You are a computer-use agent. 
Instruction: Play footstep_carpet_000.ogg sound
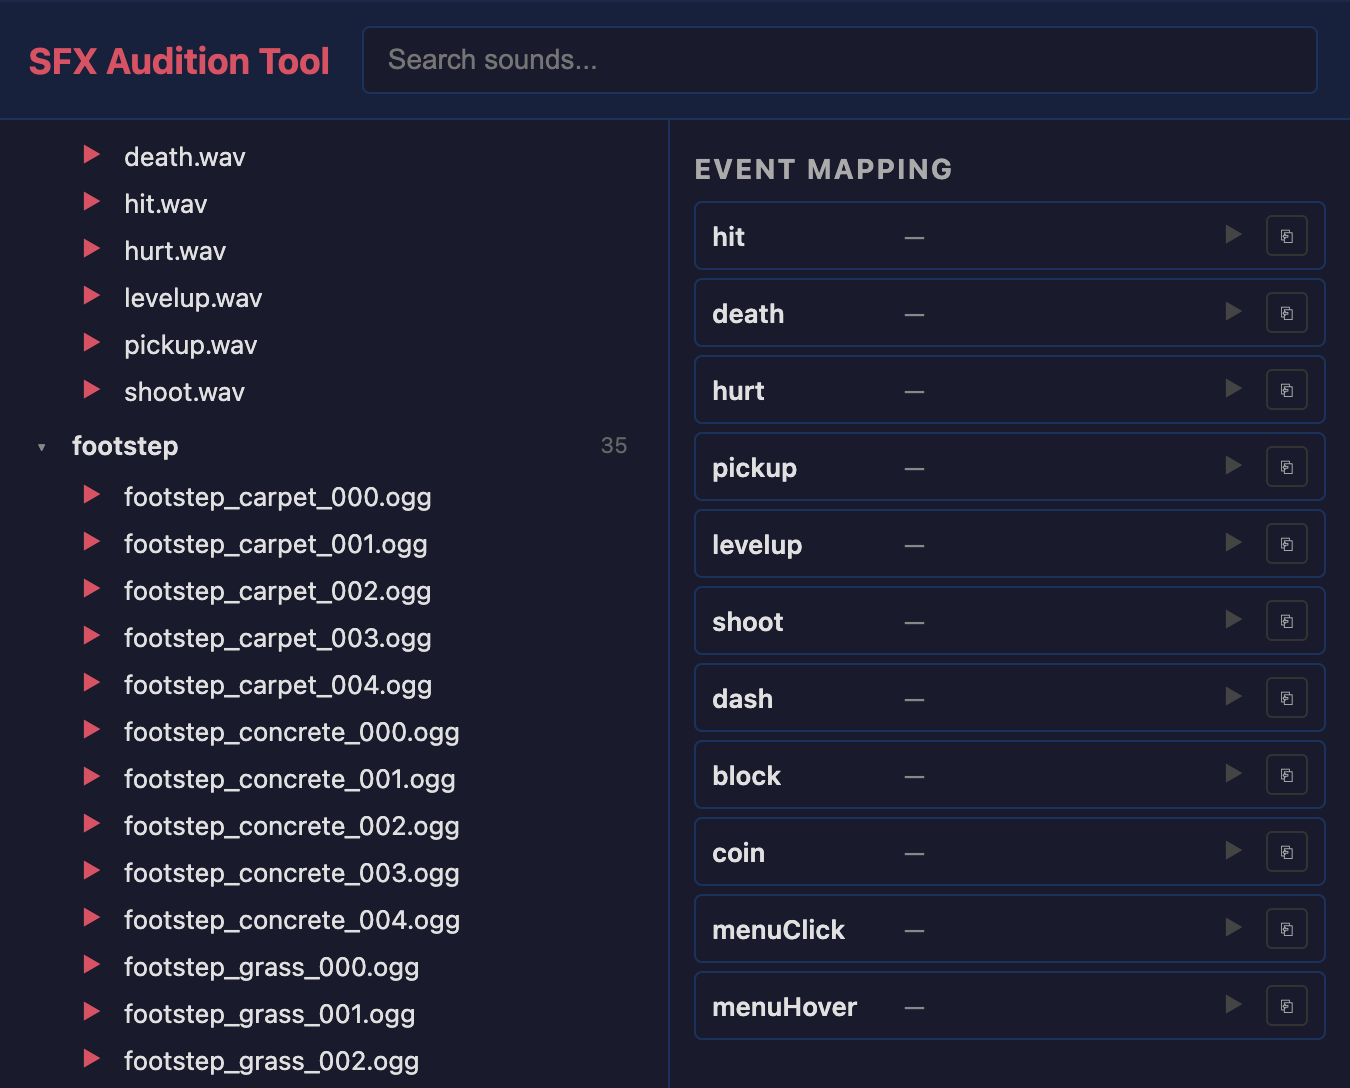(x=92, y=495)
